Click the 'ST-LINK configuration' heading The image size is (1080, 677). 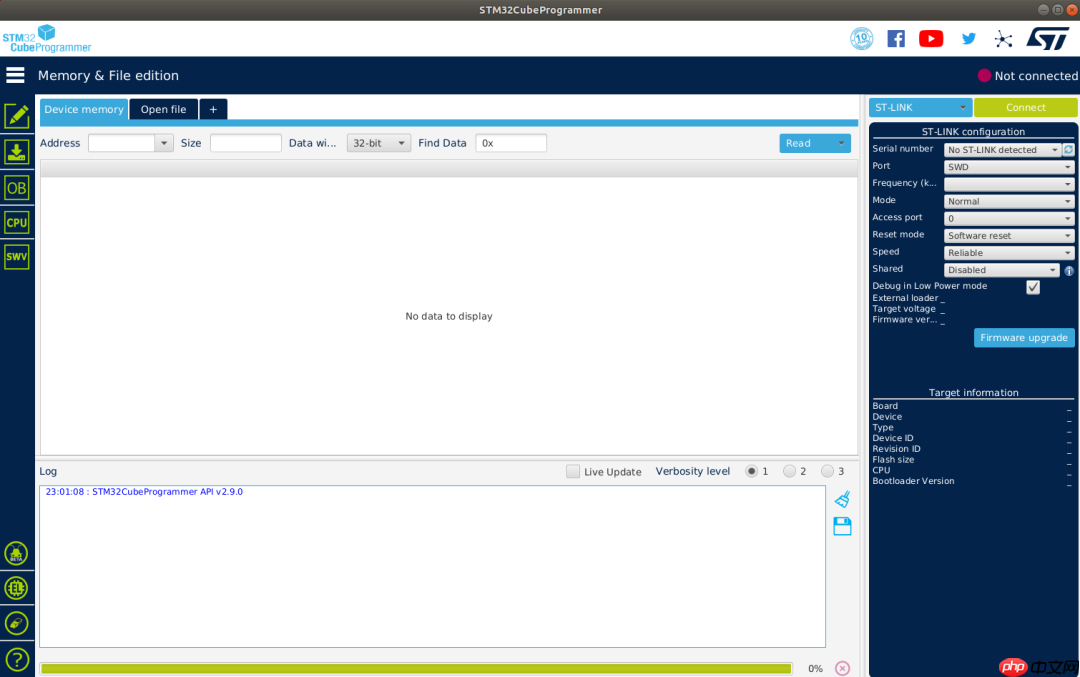point(973,132)
